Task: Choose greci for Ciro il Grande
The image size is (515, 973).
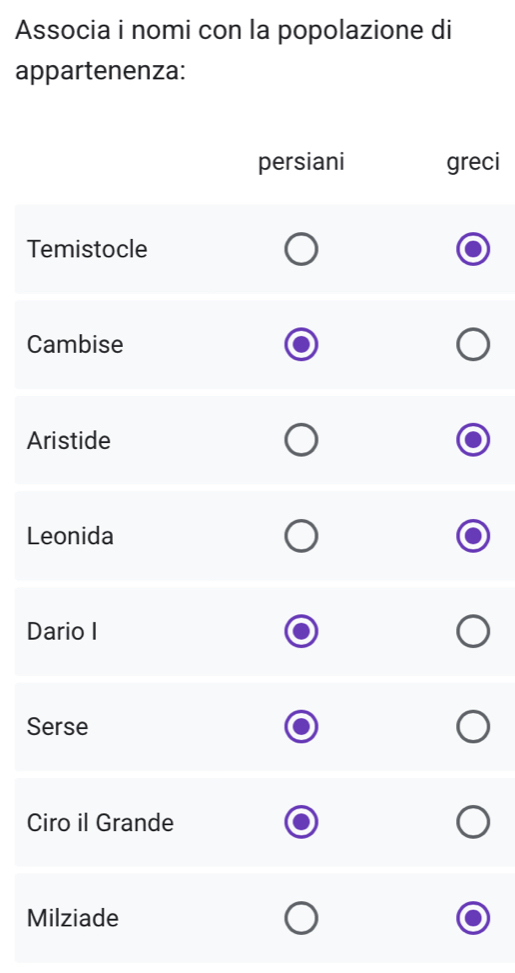Action: coord(473,823)
